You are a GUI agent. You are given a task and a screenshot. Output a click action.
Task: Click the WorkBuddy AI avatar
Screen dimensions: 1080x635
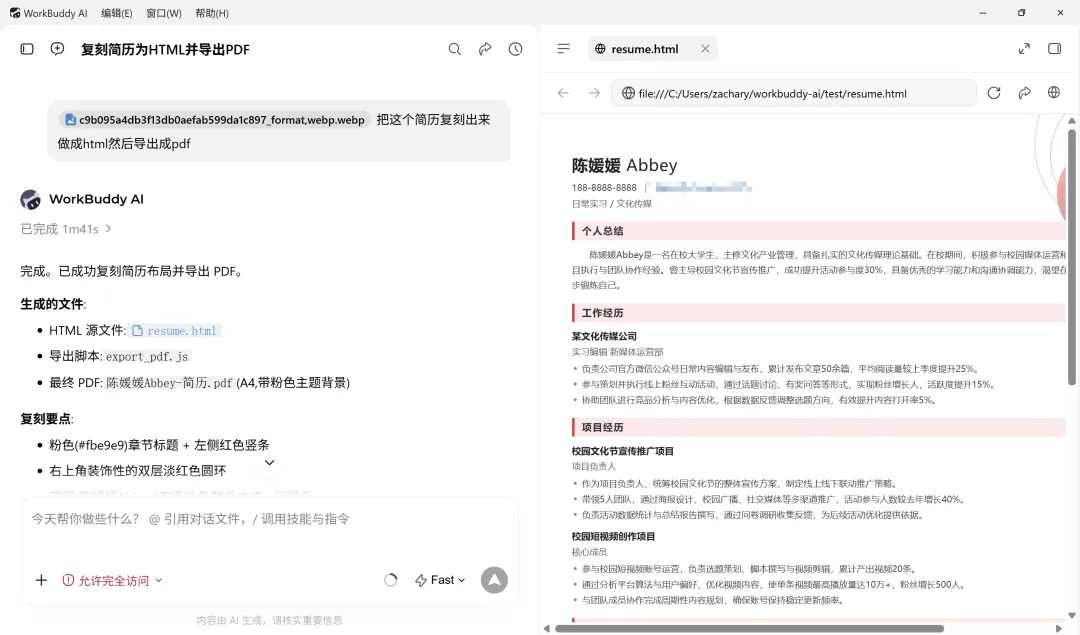tap(30, 200)
